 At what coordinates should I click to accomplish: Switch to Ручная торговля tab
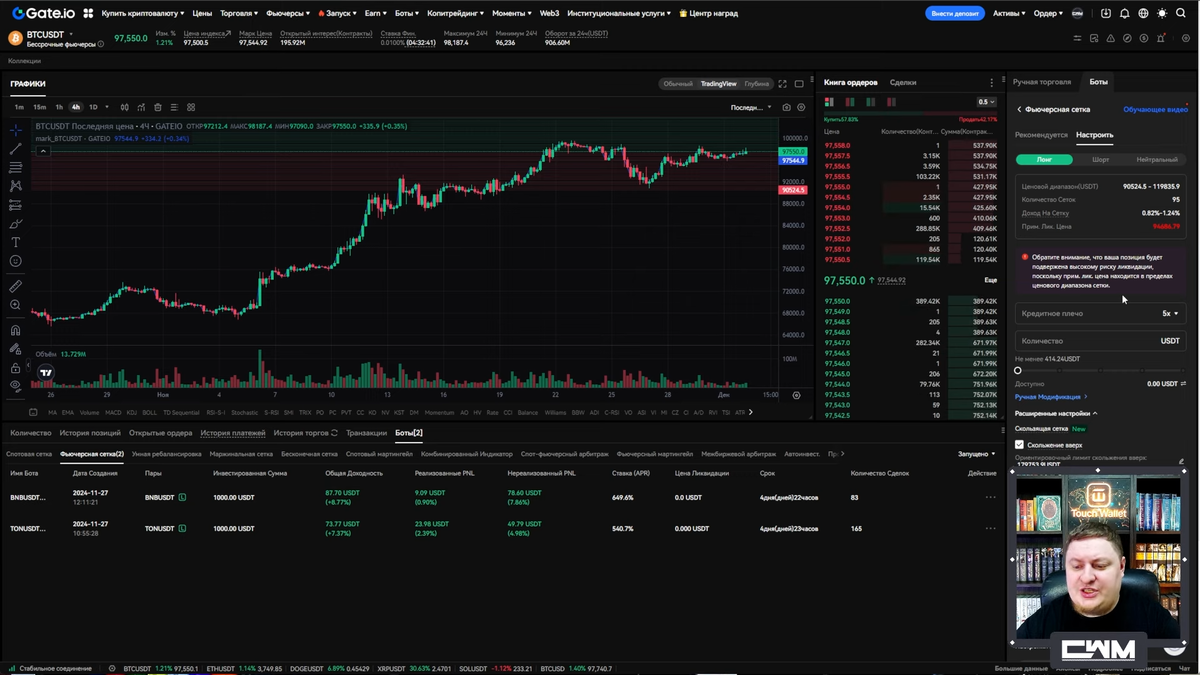pos(1041,82)
